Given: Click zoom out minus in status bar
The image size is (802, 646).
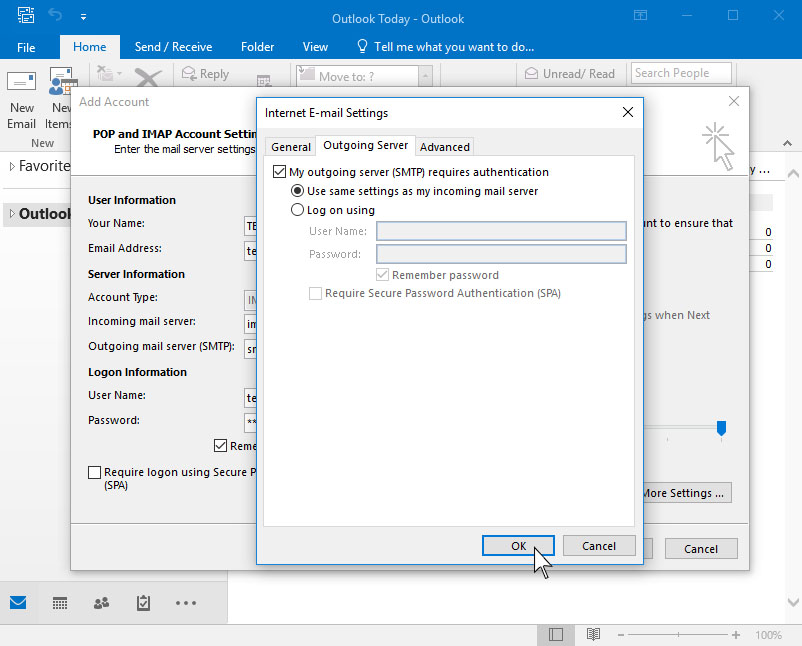Looking at the screenshot, I should pyautogui.click(x=621, y=635).
